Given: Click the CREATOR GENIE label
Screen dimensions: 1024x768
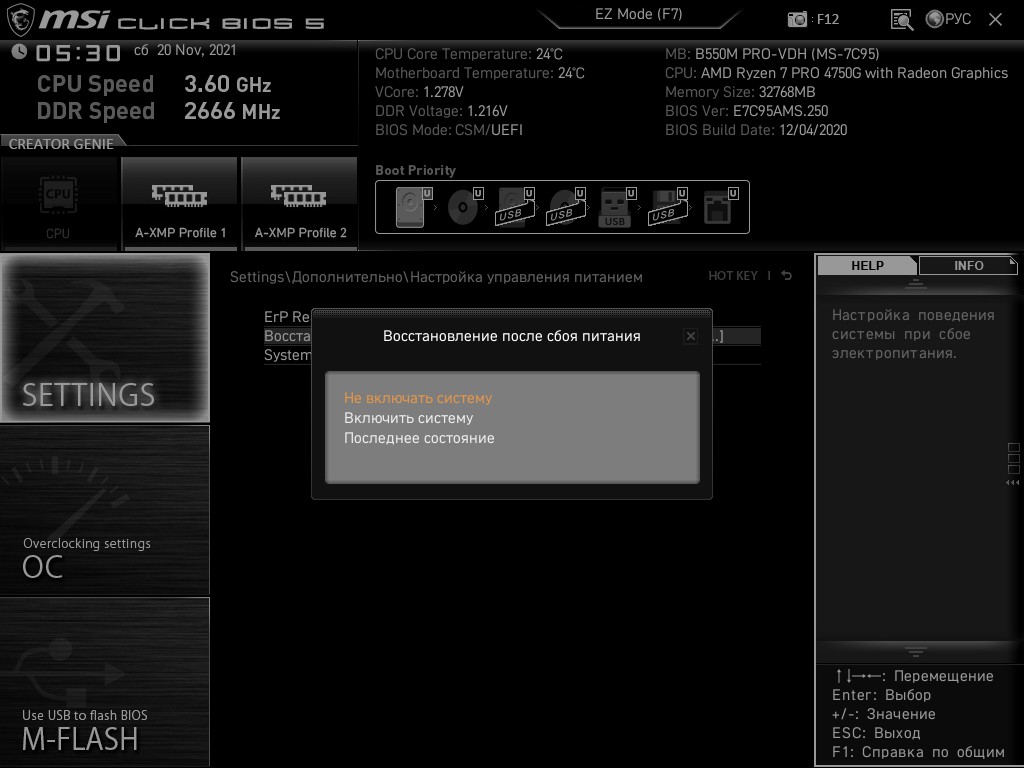Looking at the screenshot, I should click(x=61, y=144).
